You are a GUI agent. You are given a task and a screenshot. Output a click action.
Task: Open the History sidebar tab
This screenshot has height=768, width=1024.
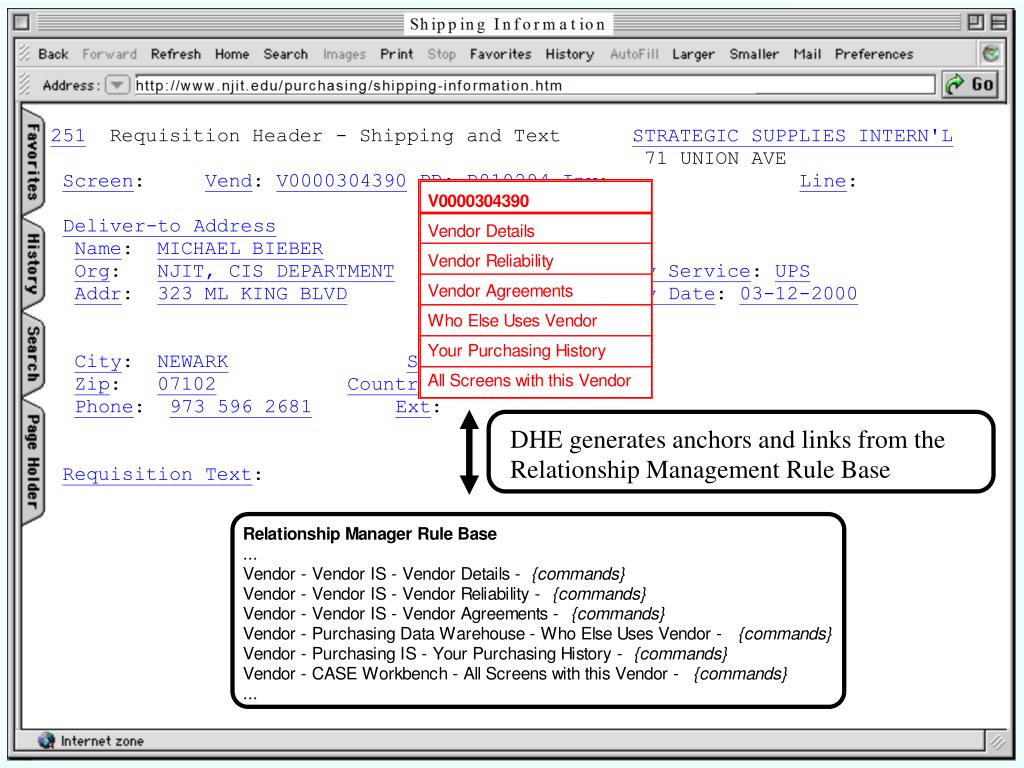(33, 263)
